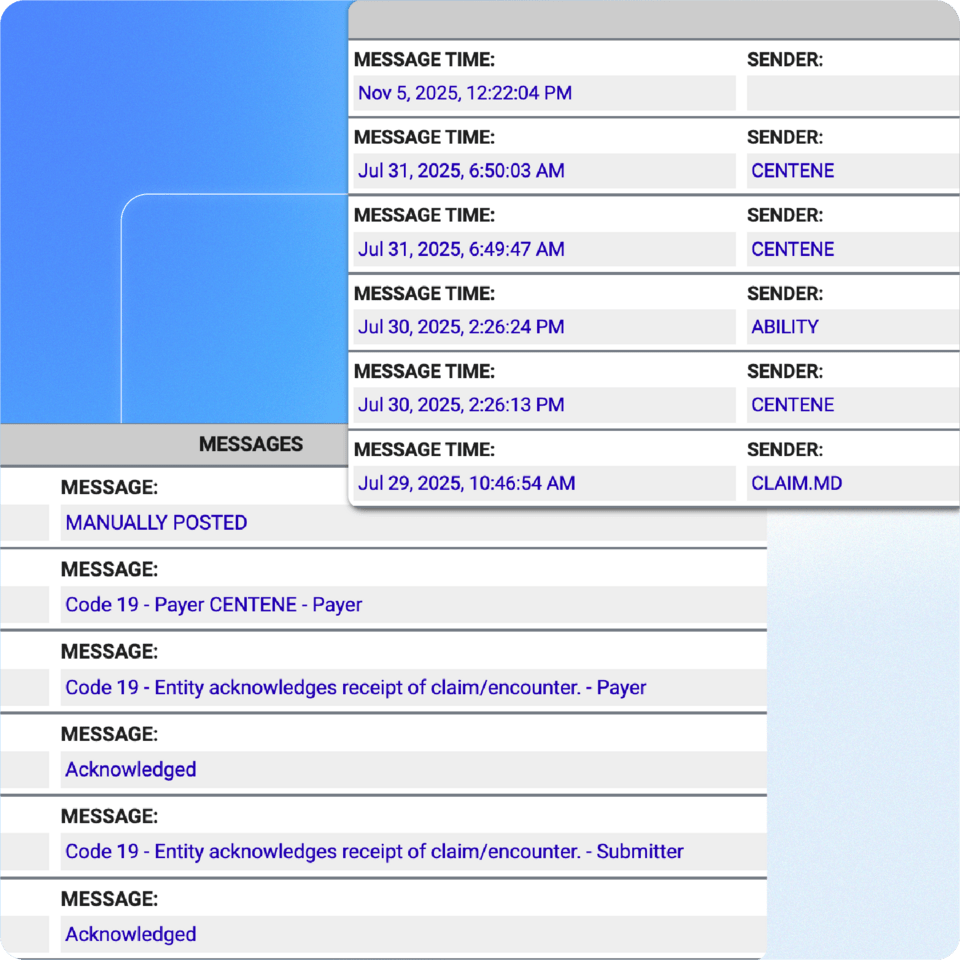
Task: Select the ABILITY sender link
Action: 785,327
